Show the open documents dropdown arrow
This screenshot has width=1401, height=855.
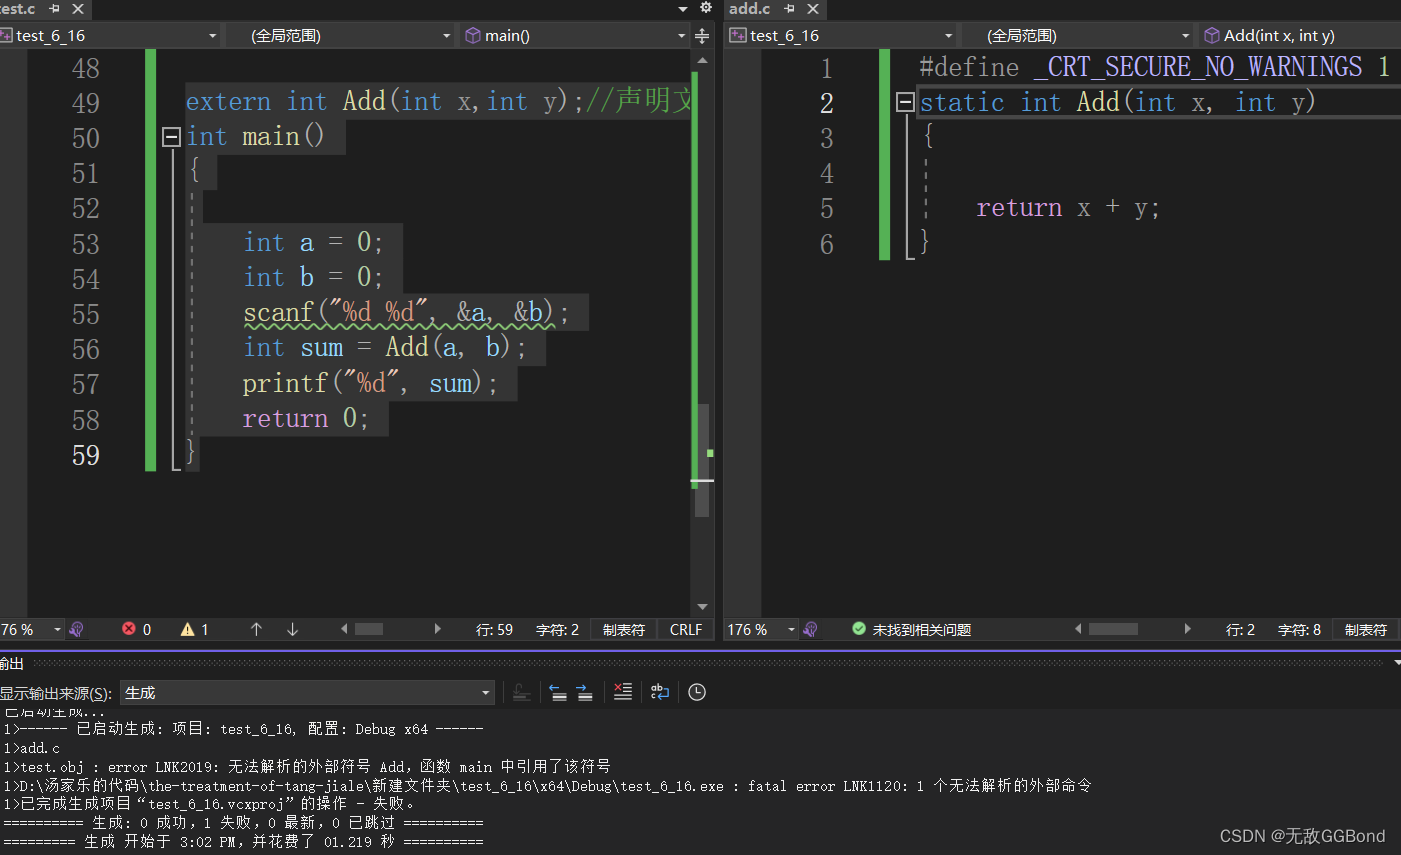[683, 9]
